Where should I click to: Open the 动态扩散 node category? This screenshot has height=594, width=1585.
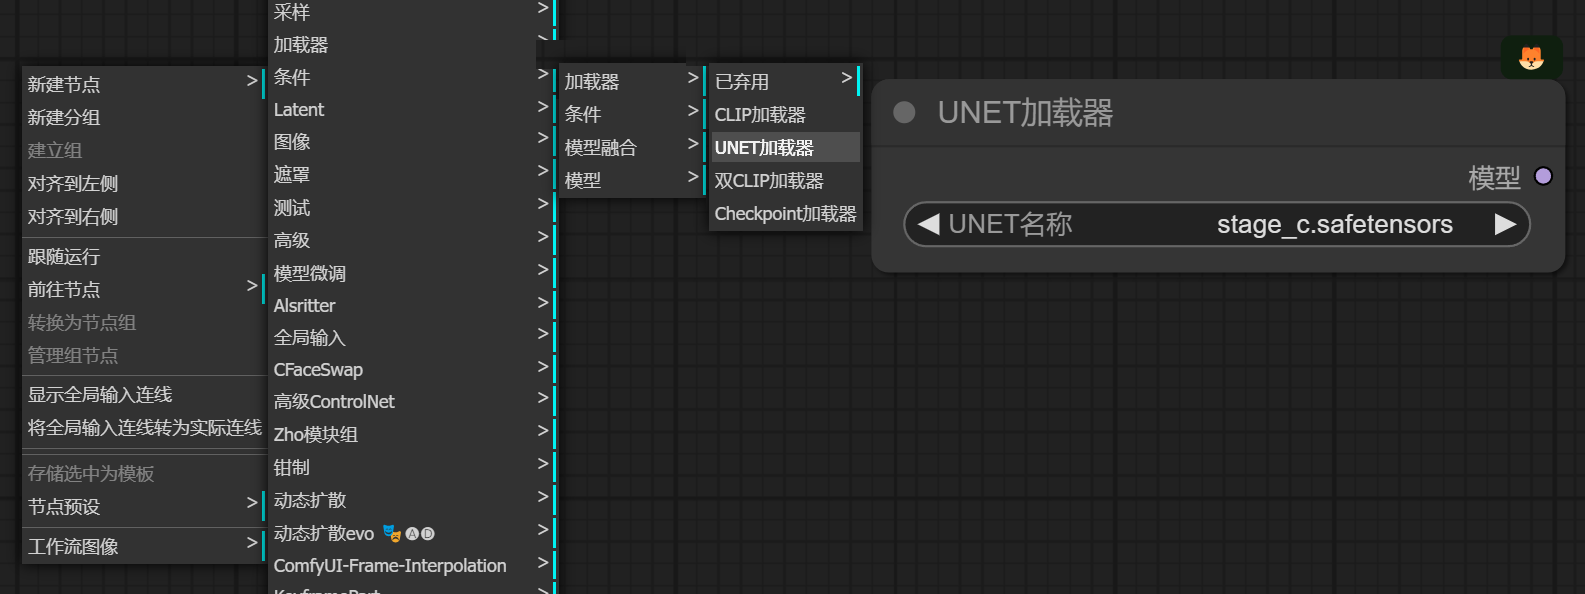[411, 500]
